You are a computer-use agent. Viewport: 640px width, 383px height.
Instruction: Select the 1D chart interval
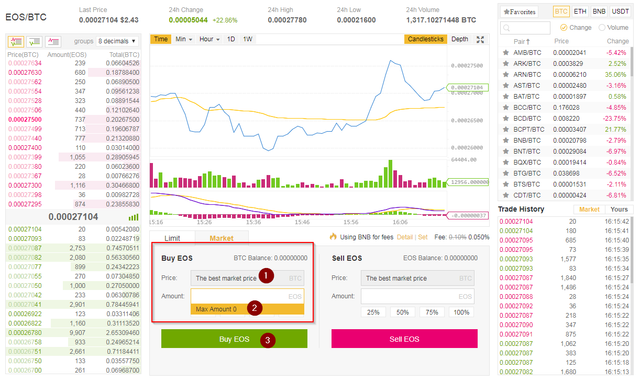click(x=231, y=39)
